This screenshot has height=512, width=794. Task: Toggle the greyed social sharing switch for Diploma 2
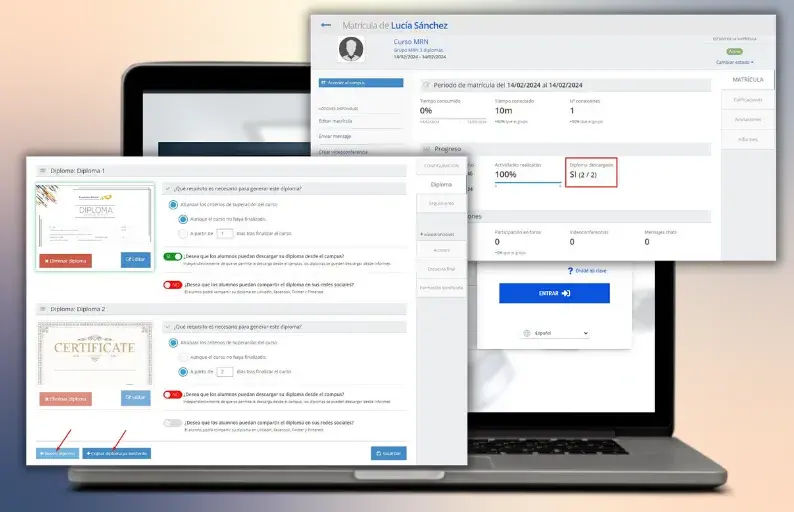(173, 423)
